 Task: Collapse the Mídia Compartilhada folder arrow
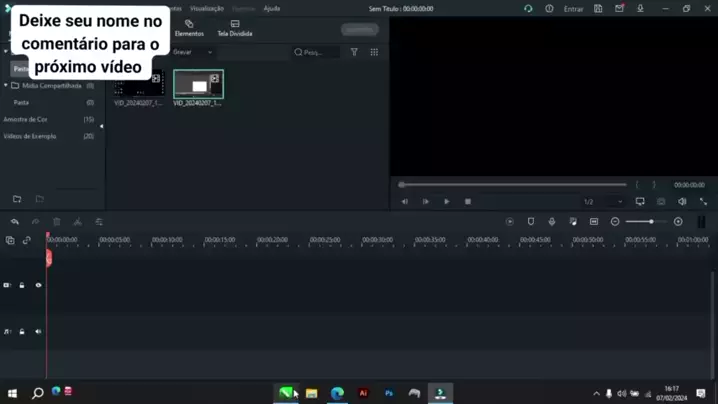[5, 86]
